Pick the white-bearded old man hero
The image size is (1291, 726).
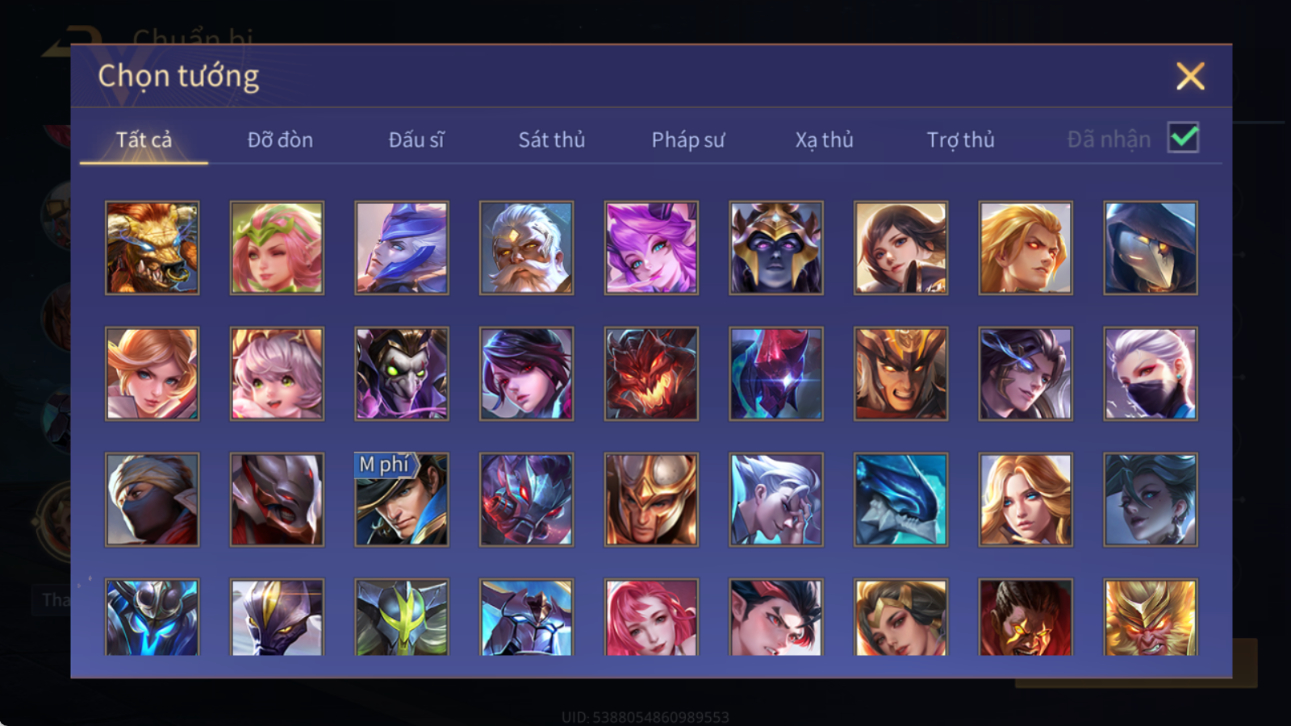pyautogui.click(x=526, y=248)
